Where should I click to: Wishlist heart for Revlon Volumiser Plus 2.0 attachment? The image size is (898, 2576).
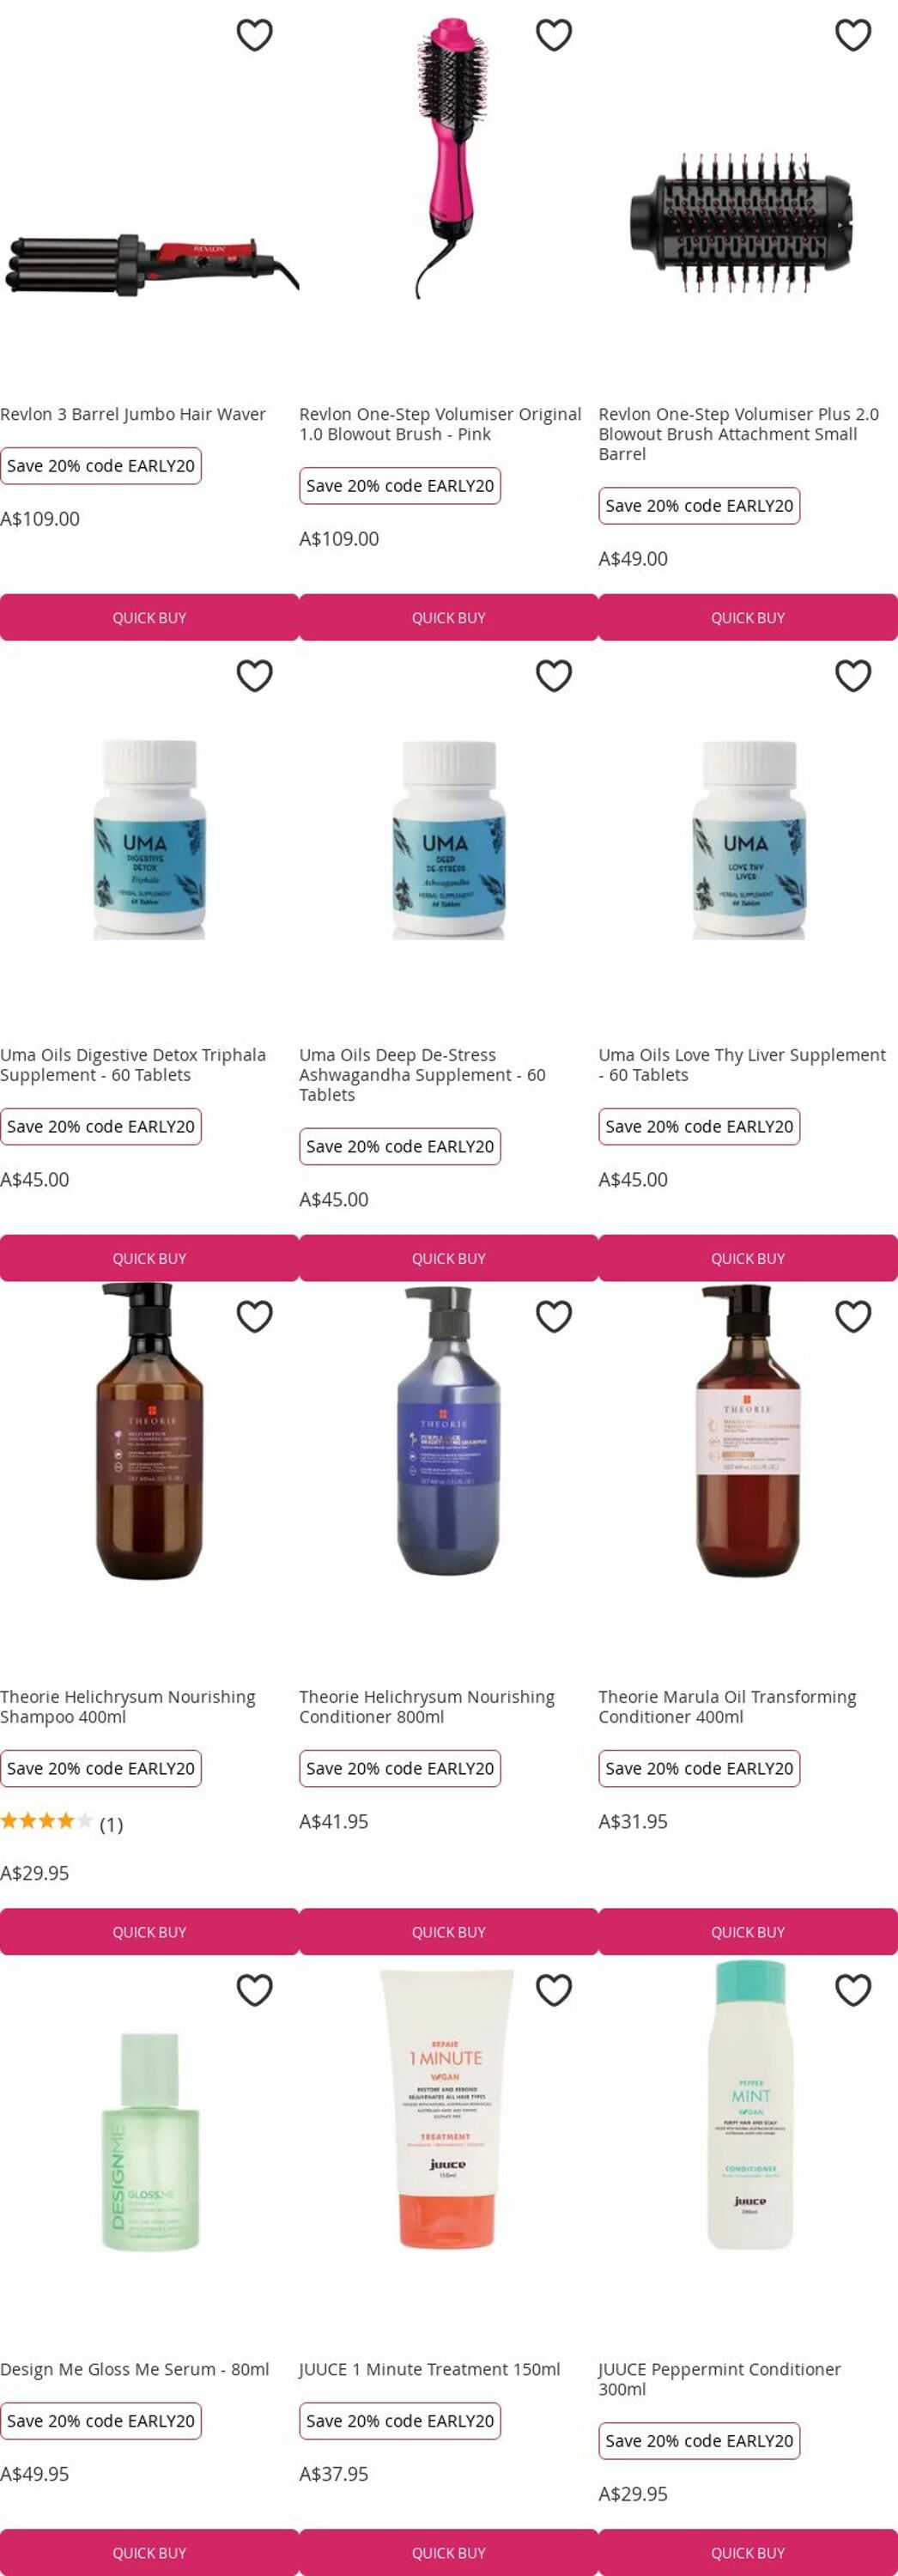852,35
